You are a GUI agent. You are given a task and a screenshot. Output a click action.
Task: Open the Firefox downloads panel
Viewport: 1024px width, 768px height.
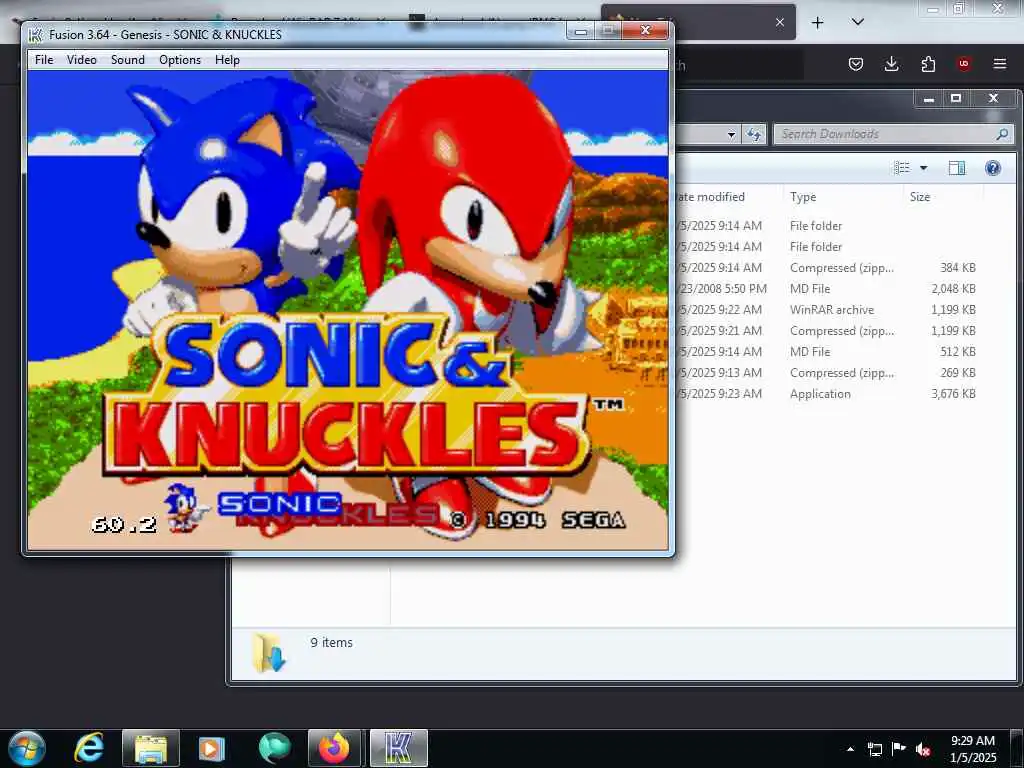click(x=891, y=64)
